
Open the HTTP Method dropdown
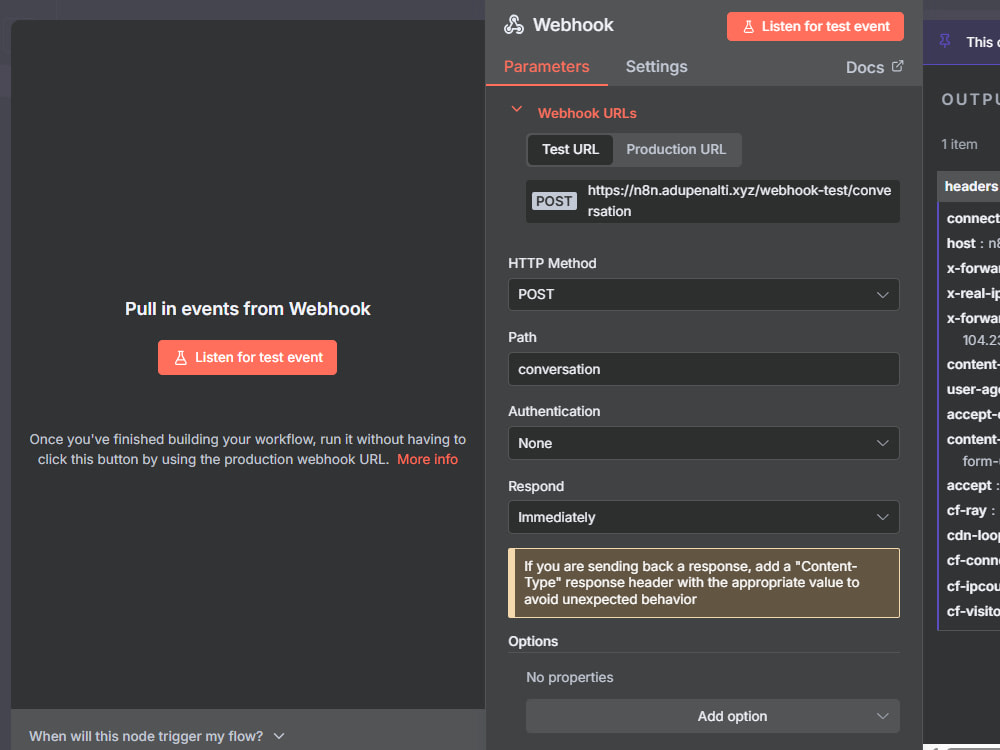[x=703, y=295]
